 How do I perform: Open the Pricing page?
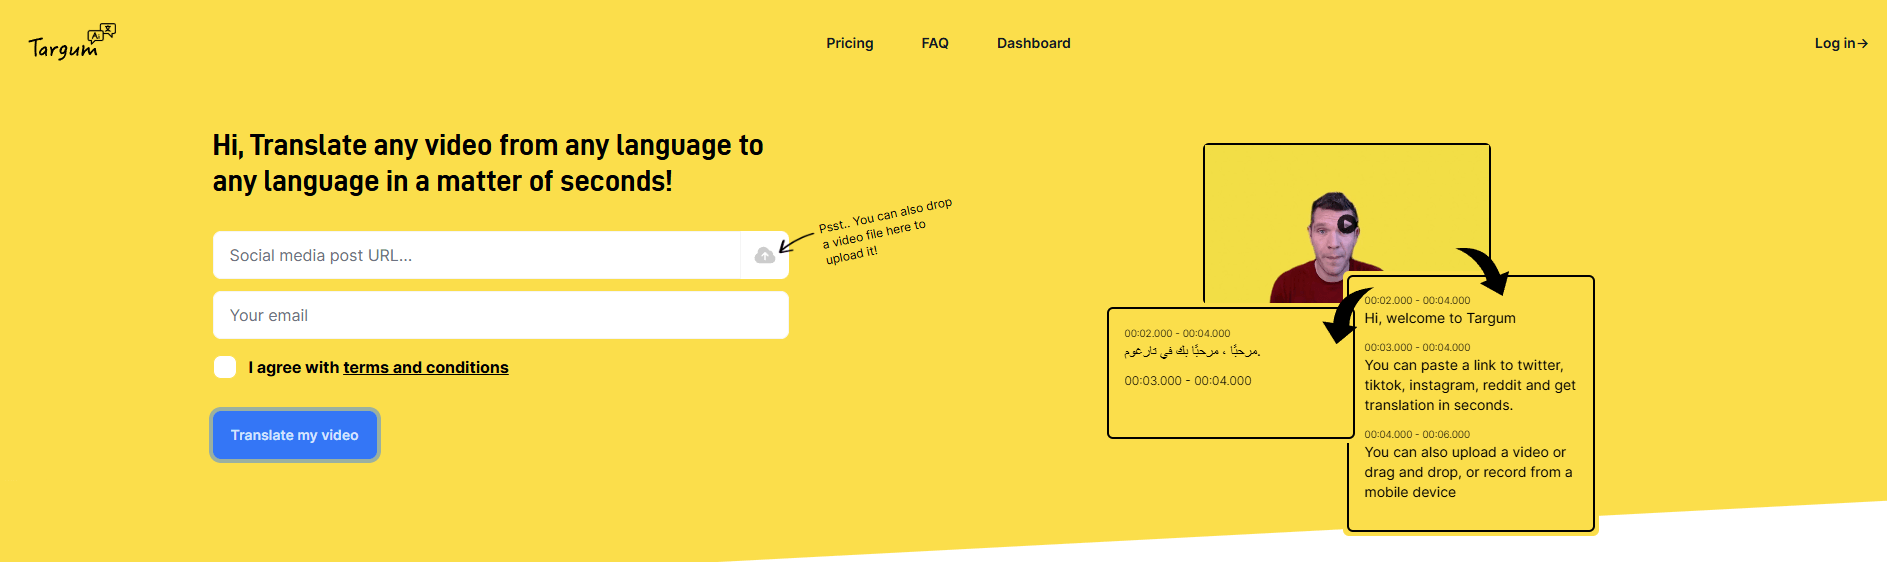click(850, 43)
